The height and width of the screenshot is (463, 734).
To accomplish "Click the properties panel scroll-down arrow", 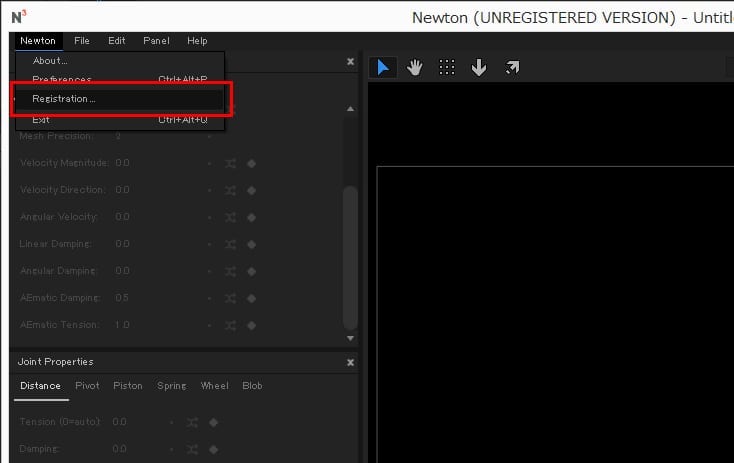I will 350,338.
